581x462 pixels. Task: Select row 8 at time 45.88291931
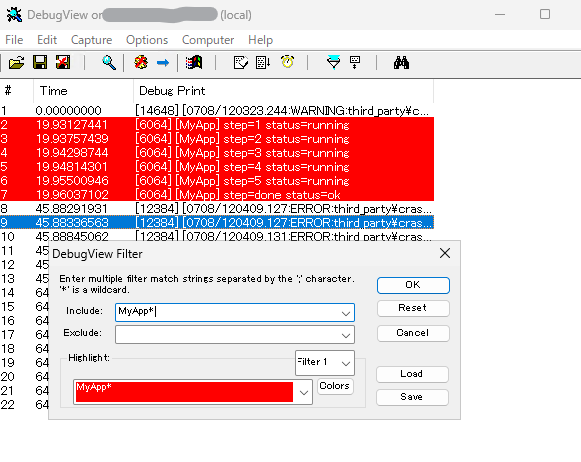(x=217, y=209)
